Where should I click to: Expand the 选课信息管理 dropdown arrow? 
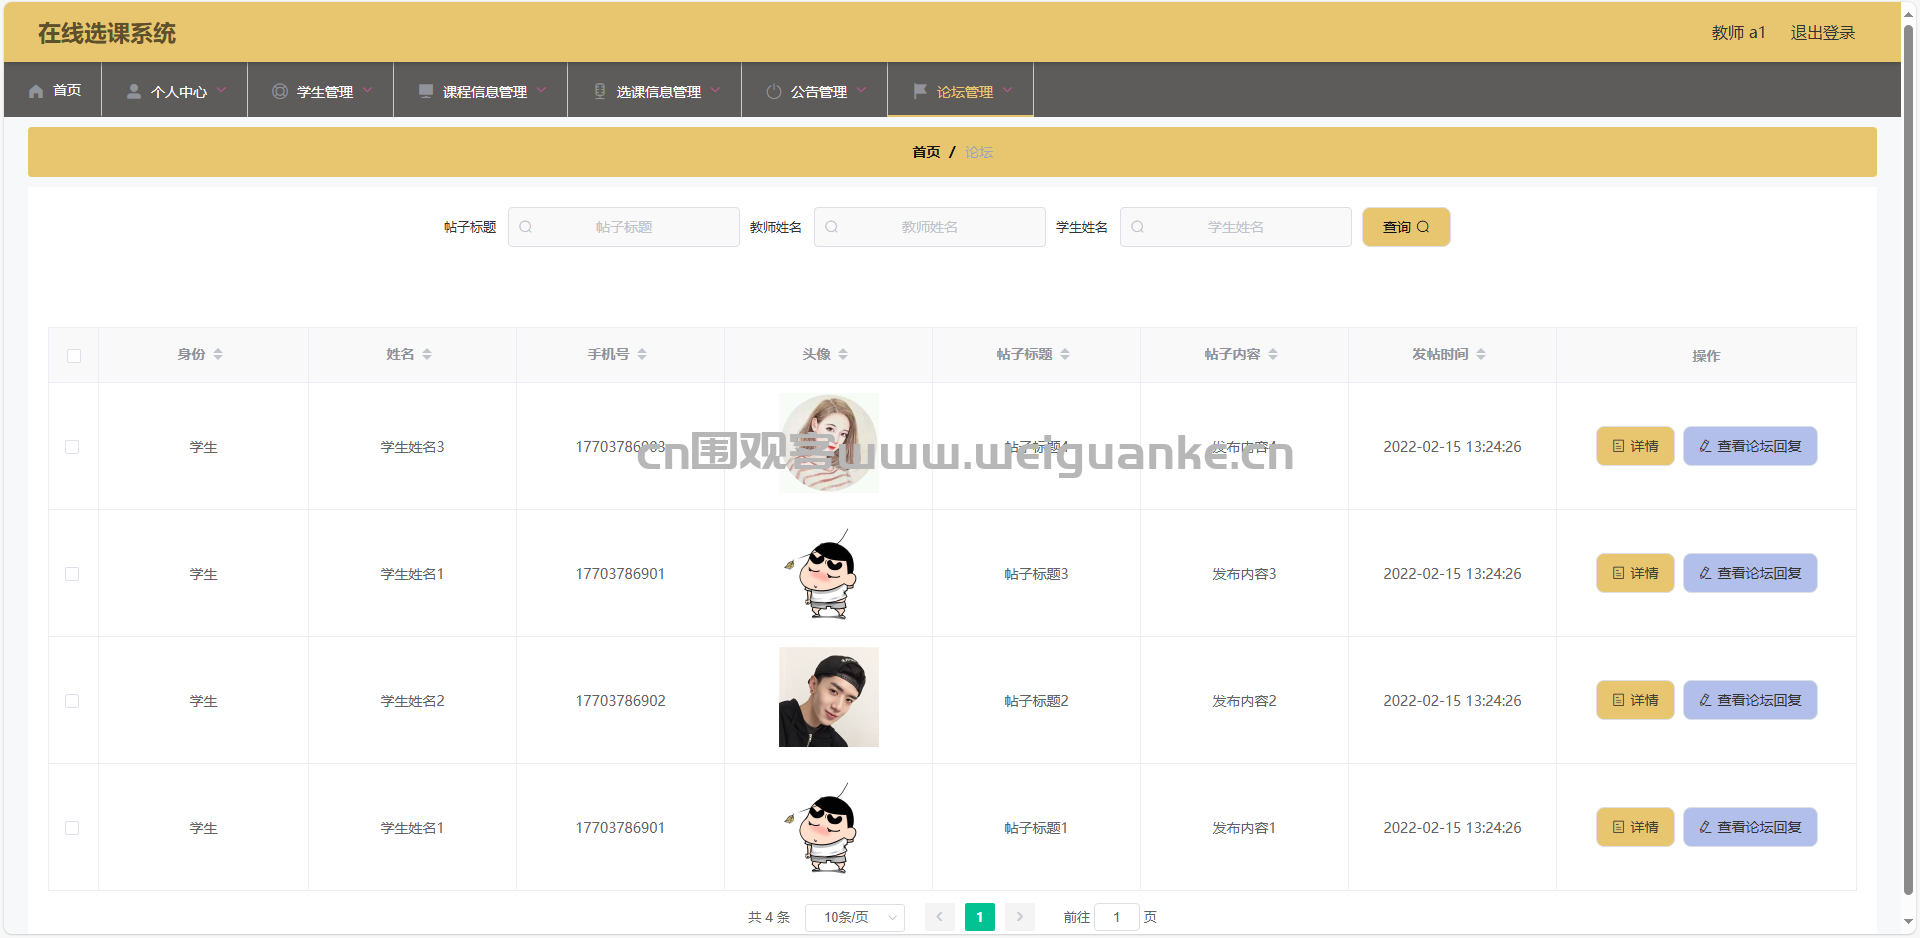click(x=716, y=90)
